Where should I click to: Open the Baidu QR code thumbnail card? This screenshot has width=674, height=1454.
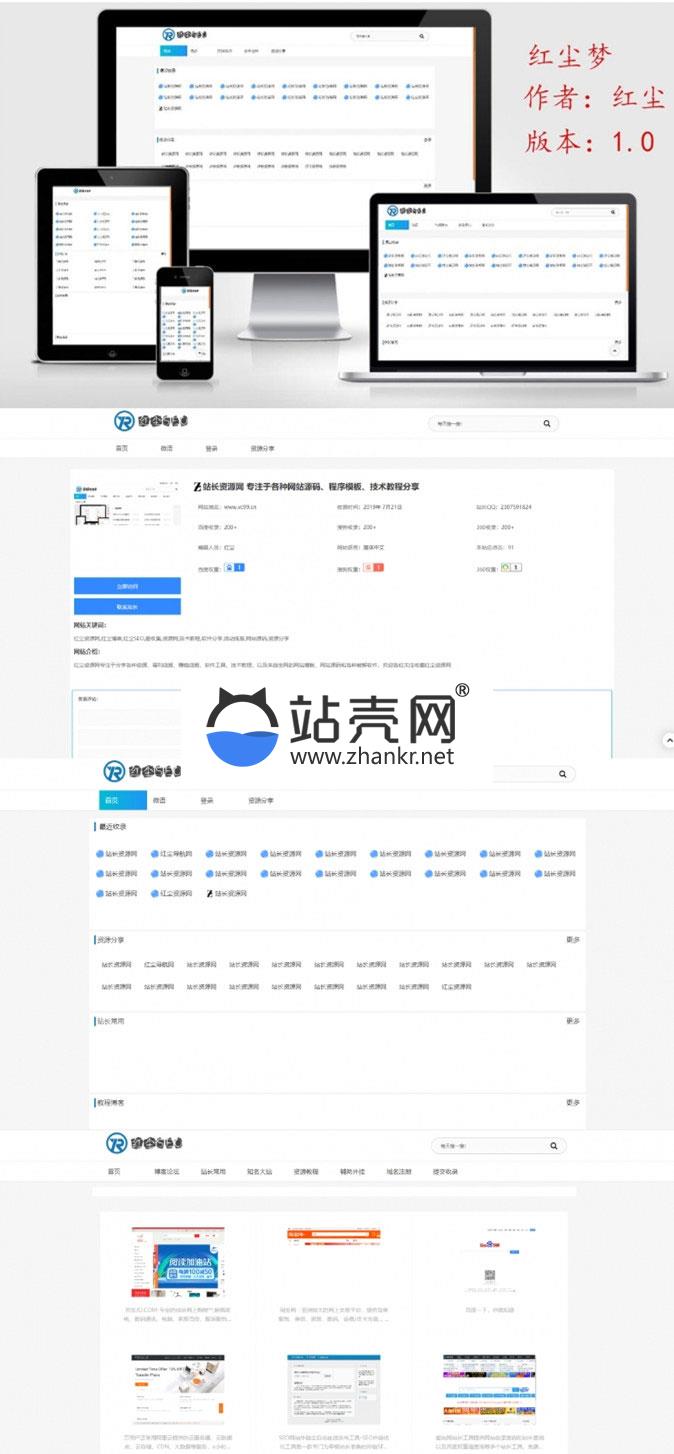click(x=489, y=1263)
